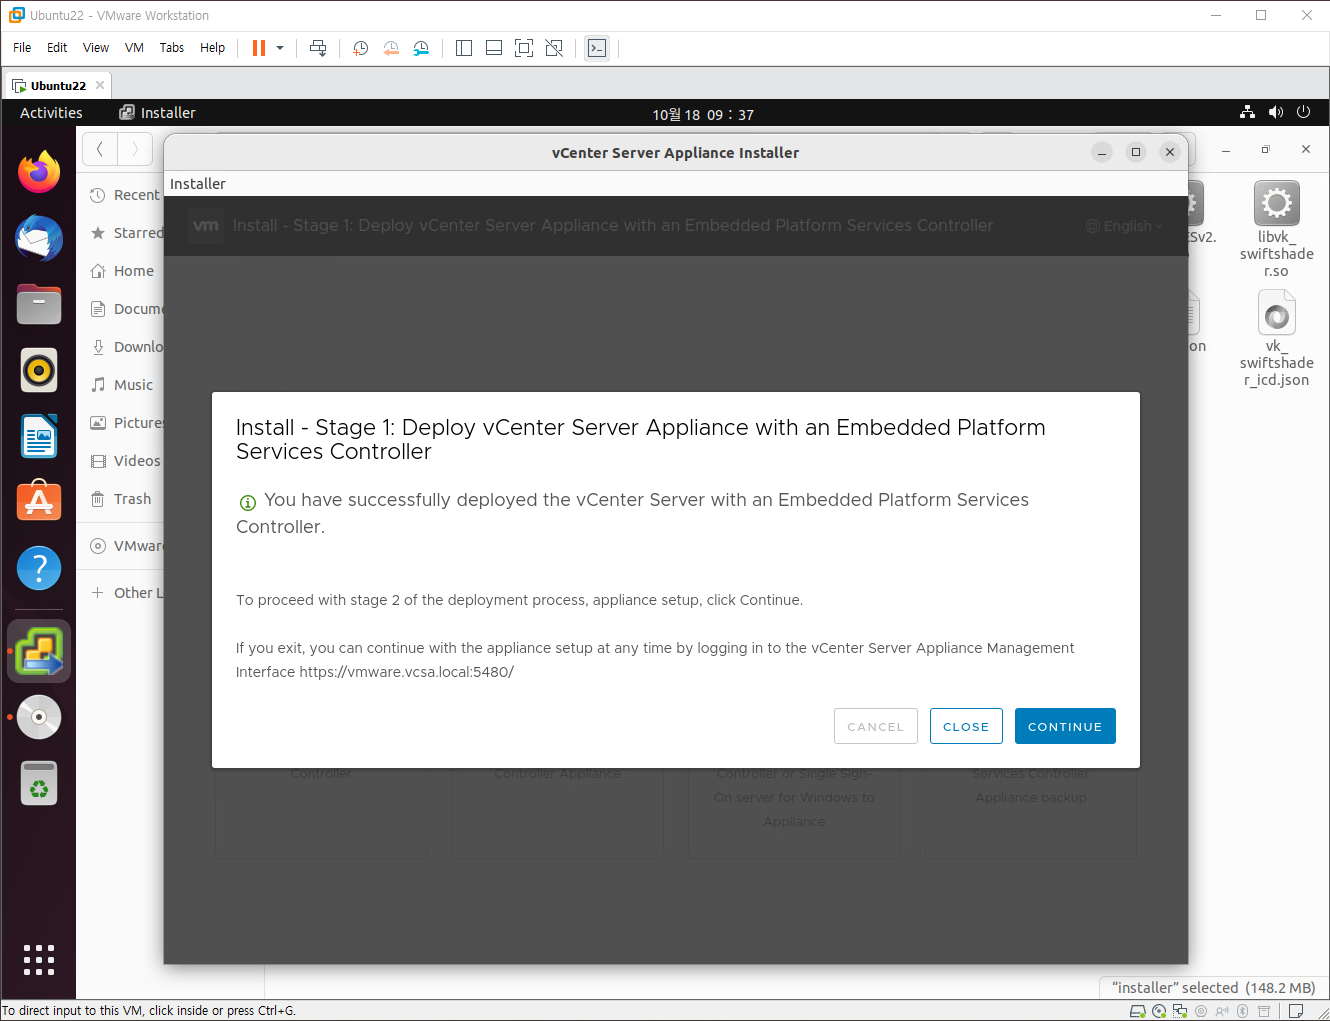Click the CD/DVD drive status icon
Screen dimensions: 1330x1021
pos(1158,1011)
